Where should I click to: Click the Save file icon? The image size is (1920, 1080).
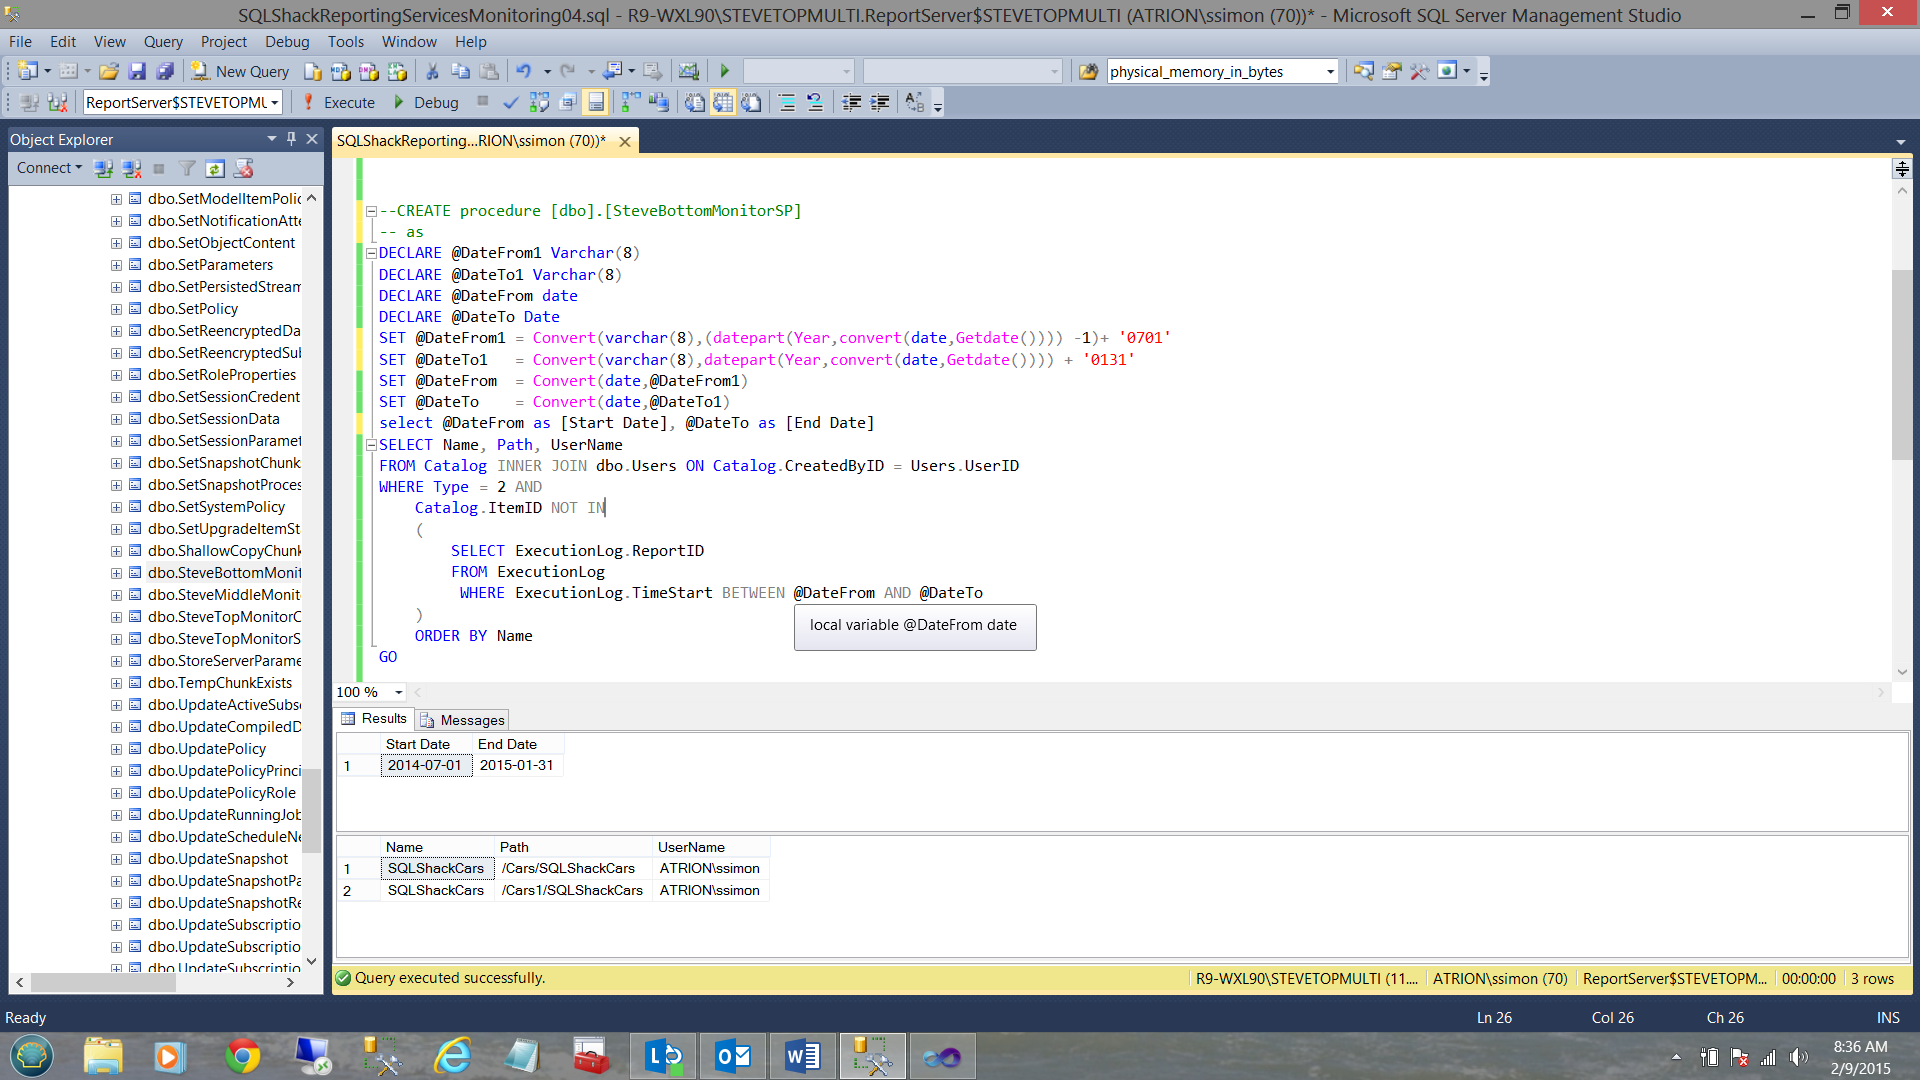137,71
